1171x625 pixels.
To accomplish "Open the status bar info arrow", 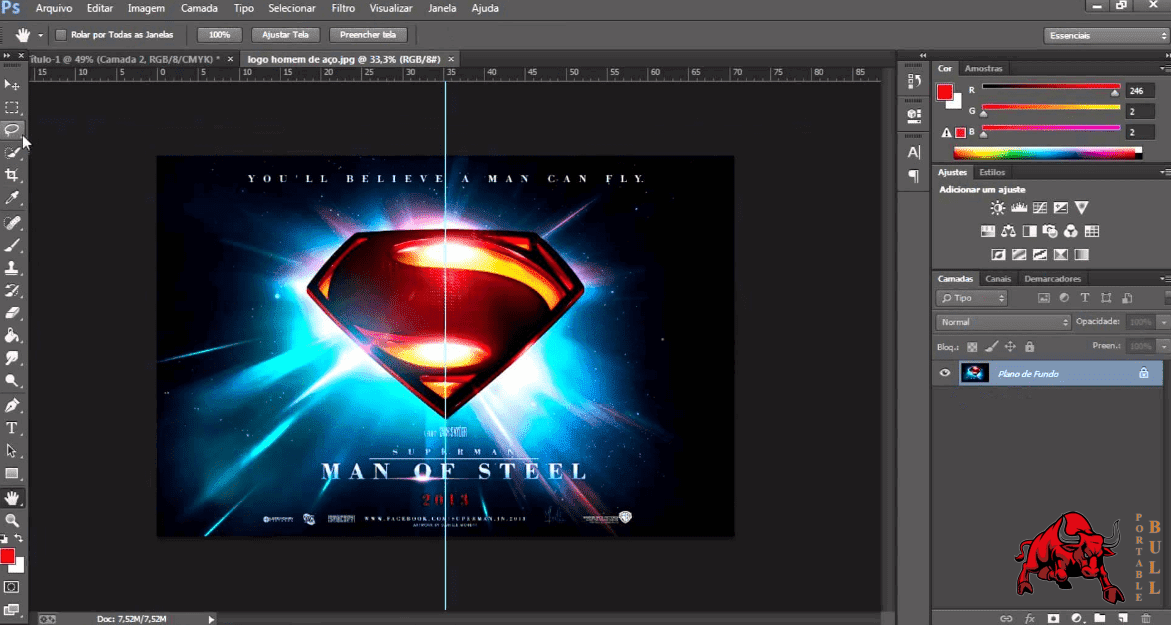I will pos(211,619).
